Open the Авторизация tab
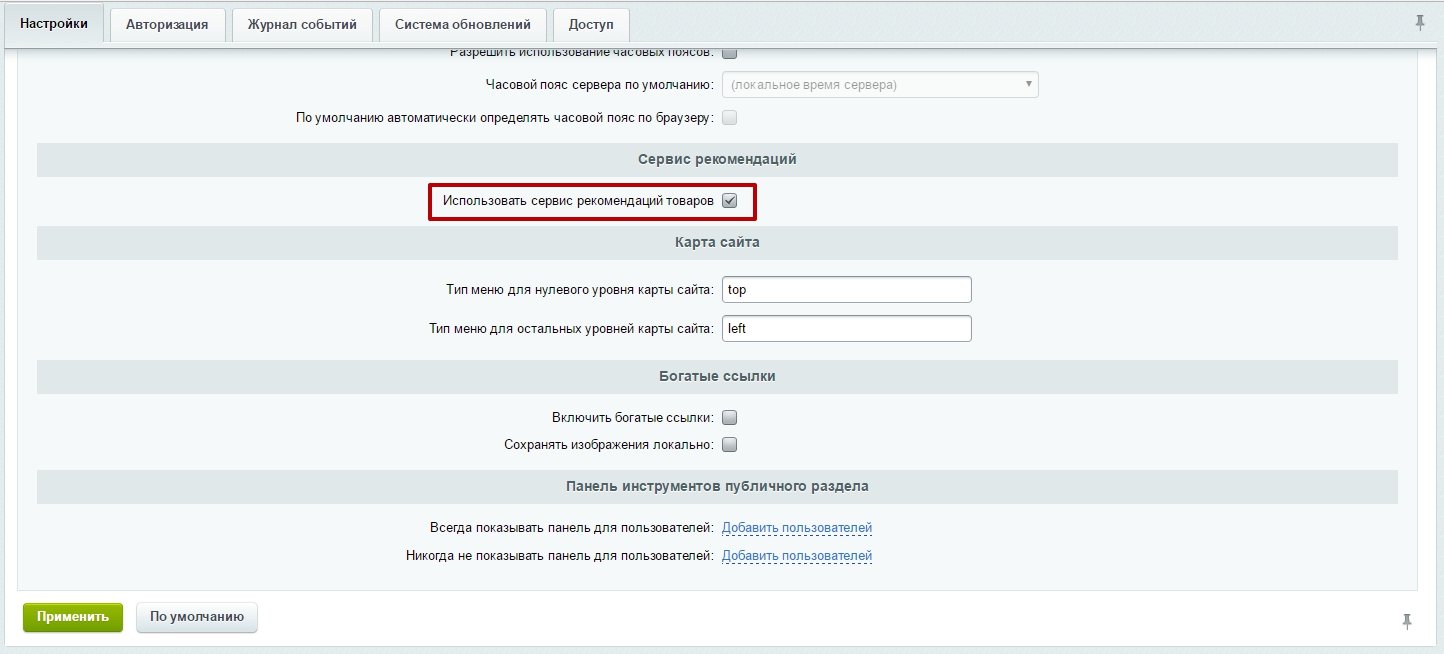Image resolution: width=1444 pixels, height=654 pixels. pyautogui.click(x=167, y=25)
